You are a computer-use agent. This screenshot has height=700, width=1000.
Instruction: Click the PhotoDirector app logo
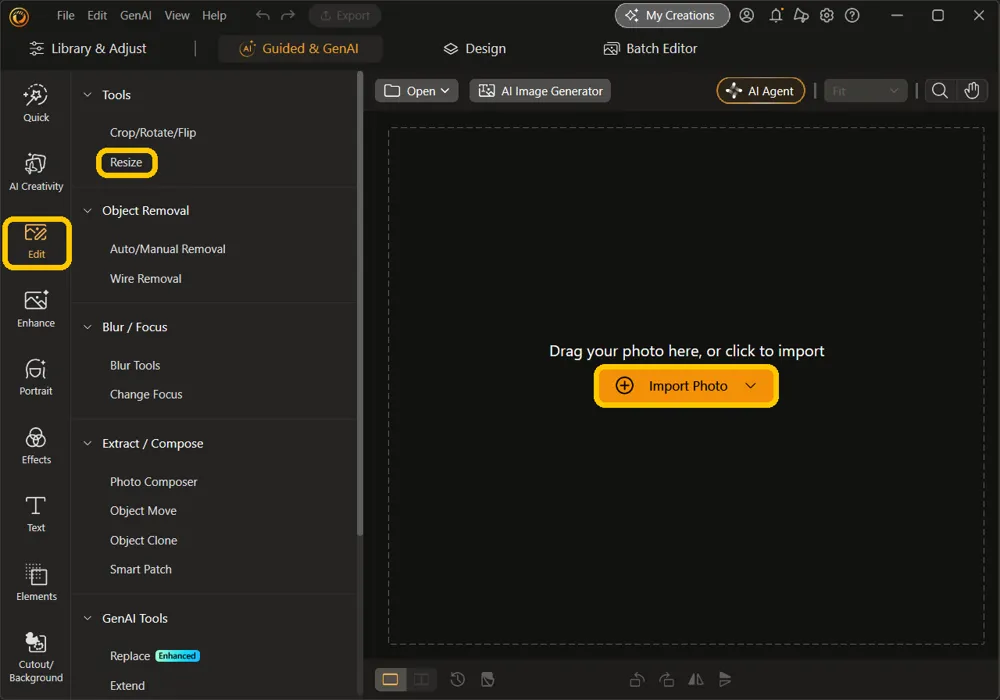click(x=19, y=17)
